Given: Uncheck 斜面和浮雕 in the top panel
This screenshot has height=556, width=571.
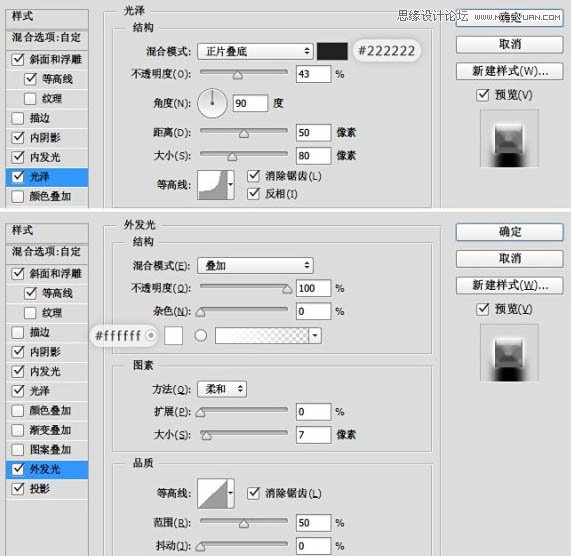Looking at the screenshot, I should 18,59.
